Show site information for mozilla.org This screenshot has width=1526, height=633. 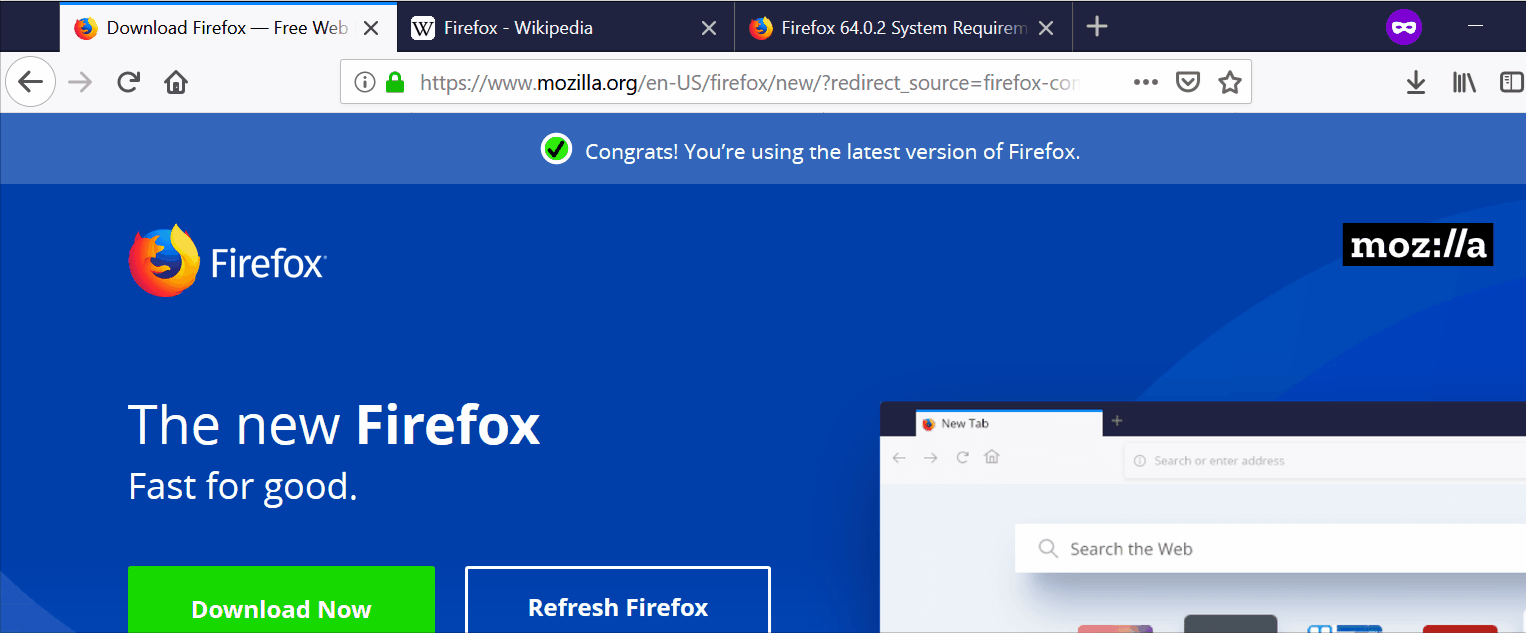pos(365,82)
